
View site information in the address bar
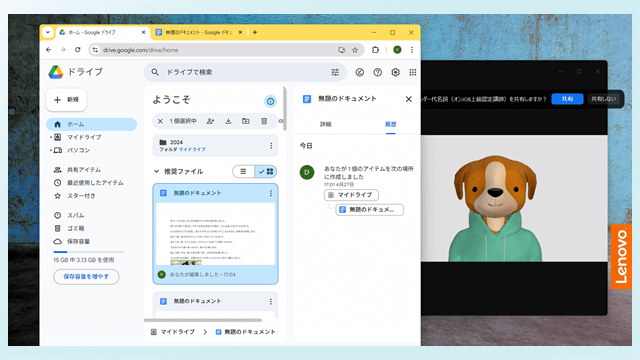point(95,50)
